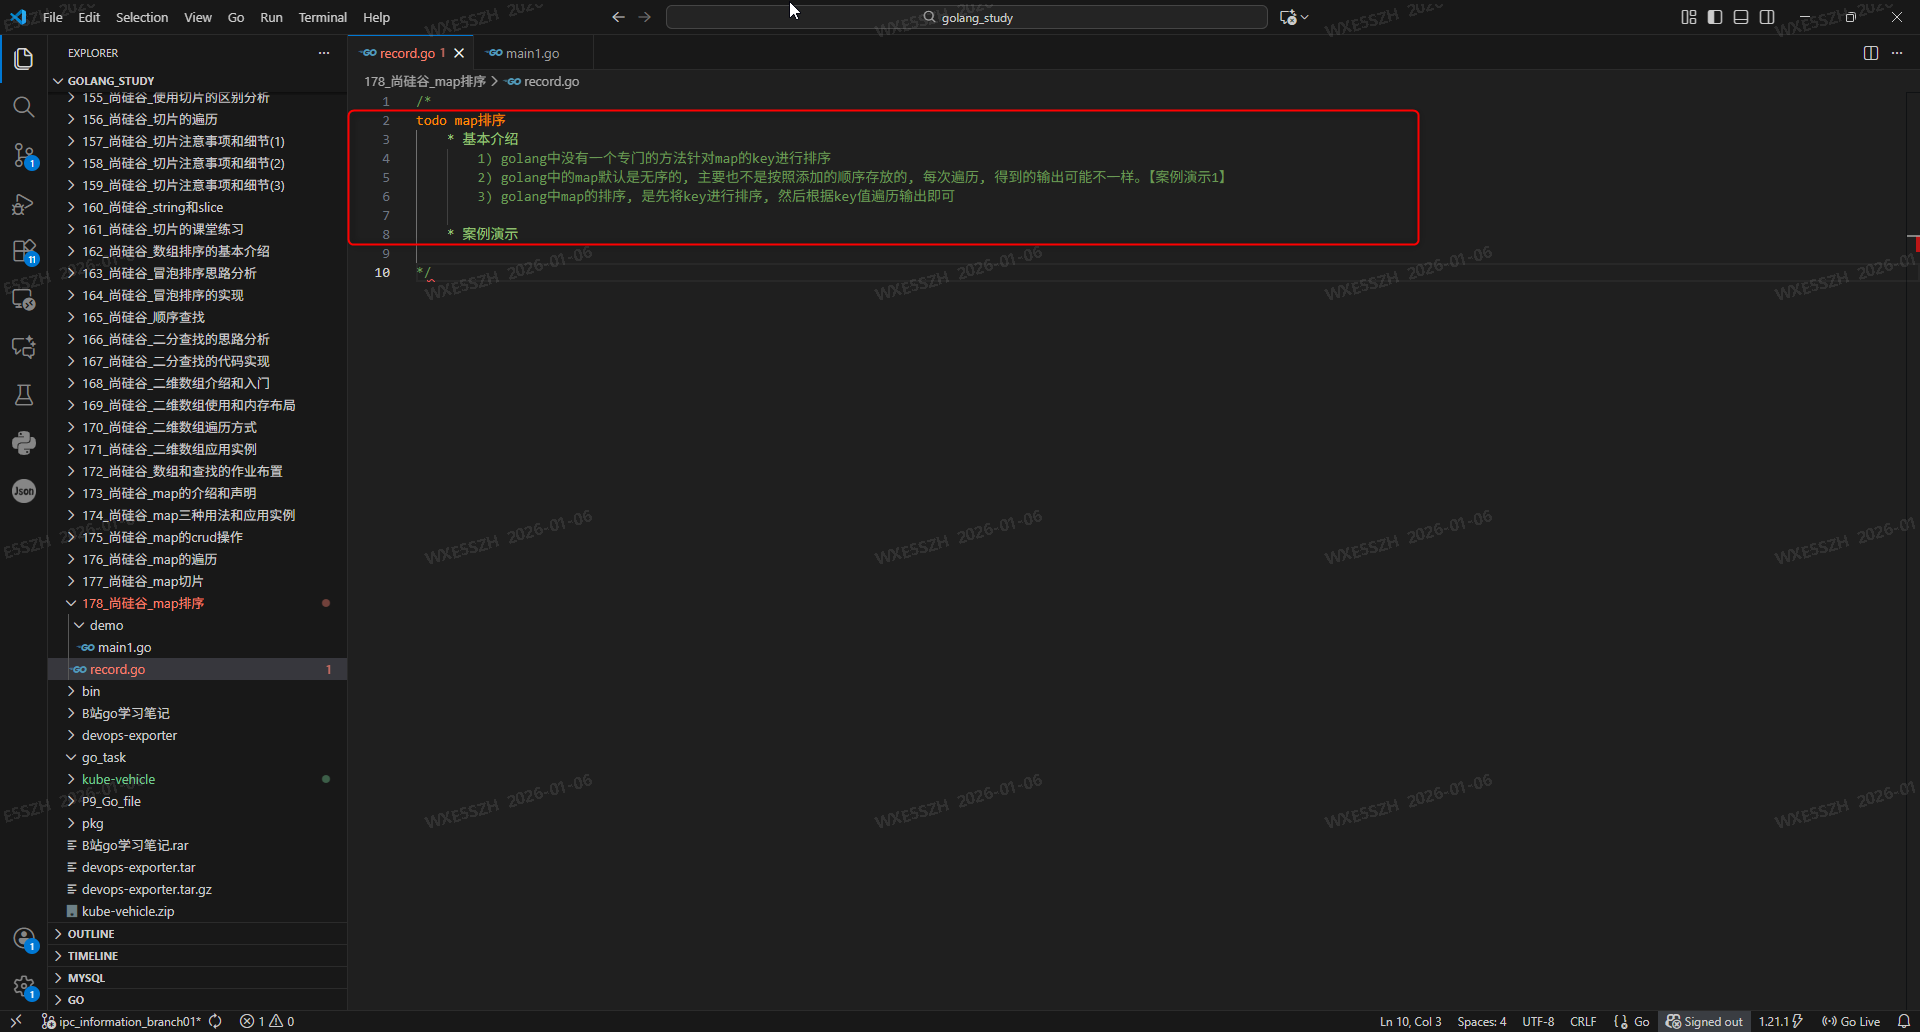Open the Customize Layout icon
This screenshot has height=1032, width=1920.
[1689, 17]
